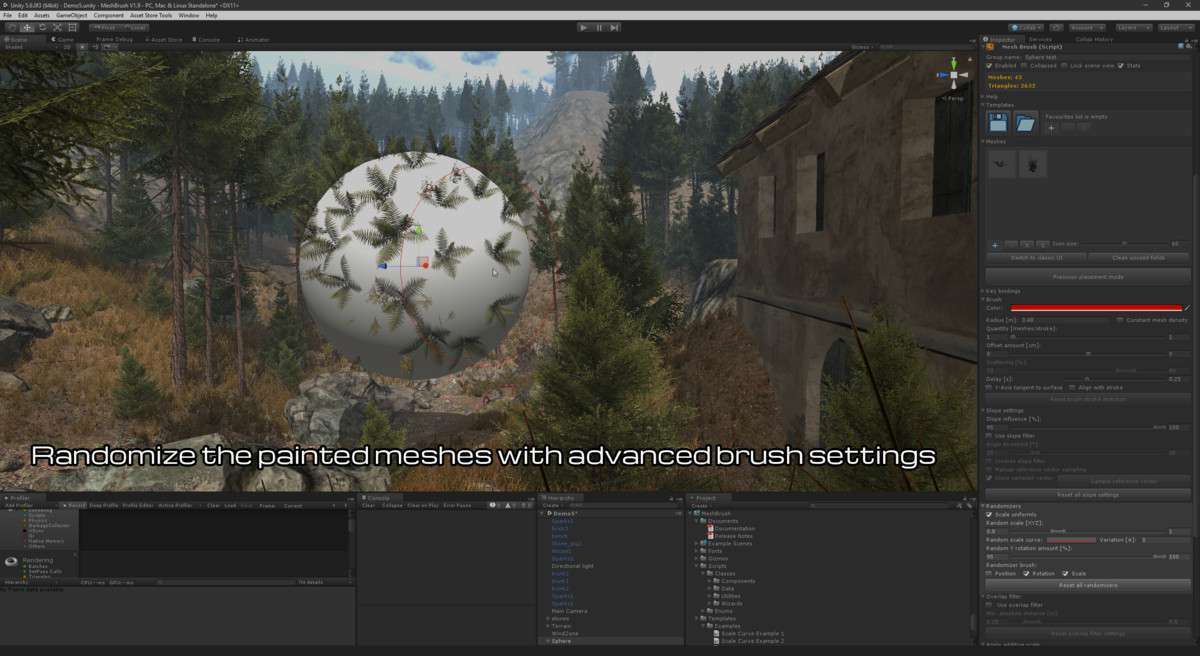The width and height of the screenshot is (1200, 656).
Task: Toggle Align with stroke checkbox
Action: tap(1072, 387)
